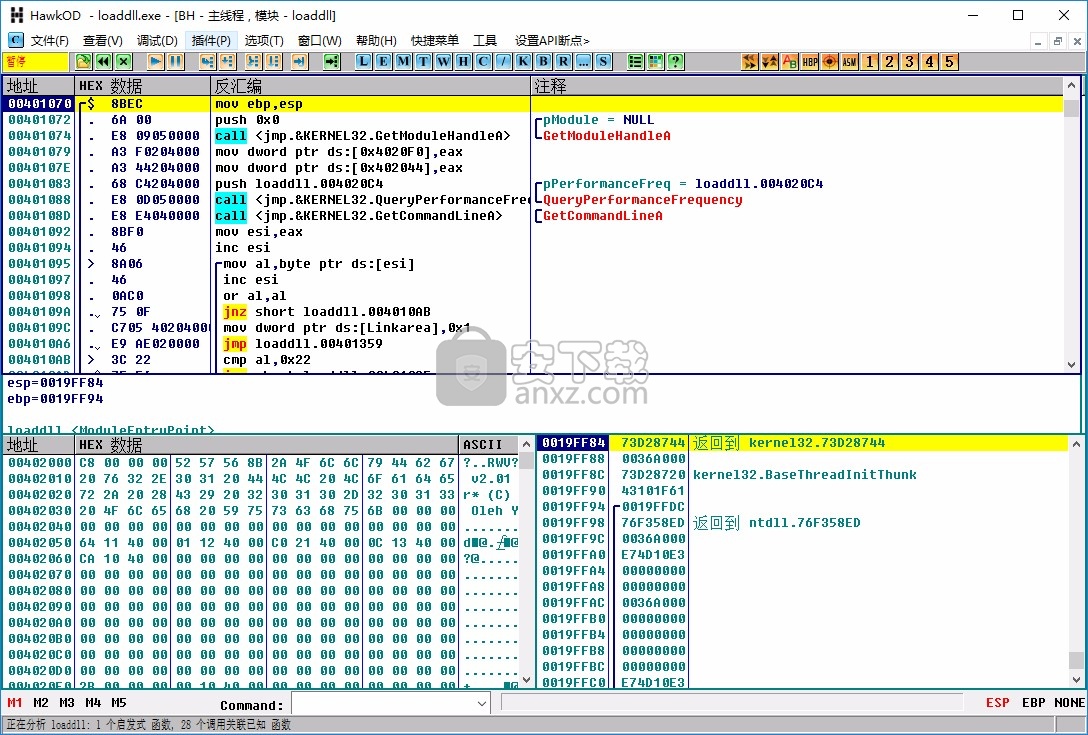This screenshot has height=735, width=1088.
Task: Open the 窗口(W) menu
Action: [x=320, y=40]
